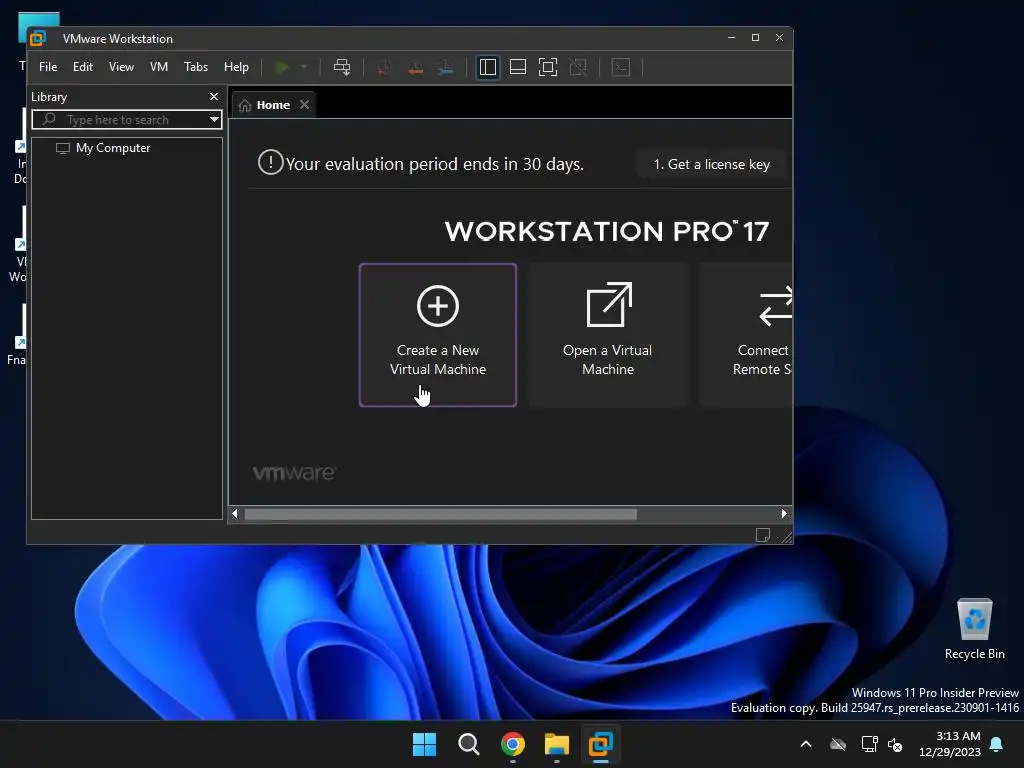Click Open a Virtual Machine tile

click(x=608, y=335)
